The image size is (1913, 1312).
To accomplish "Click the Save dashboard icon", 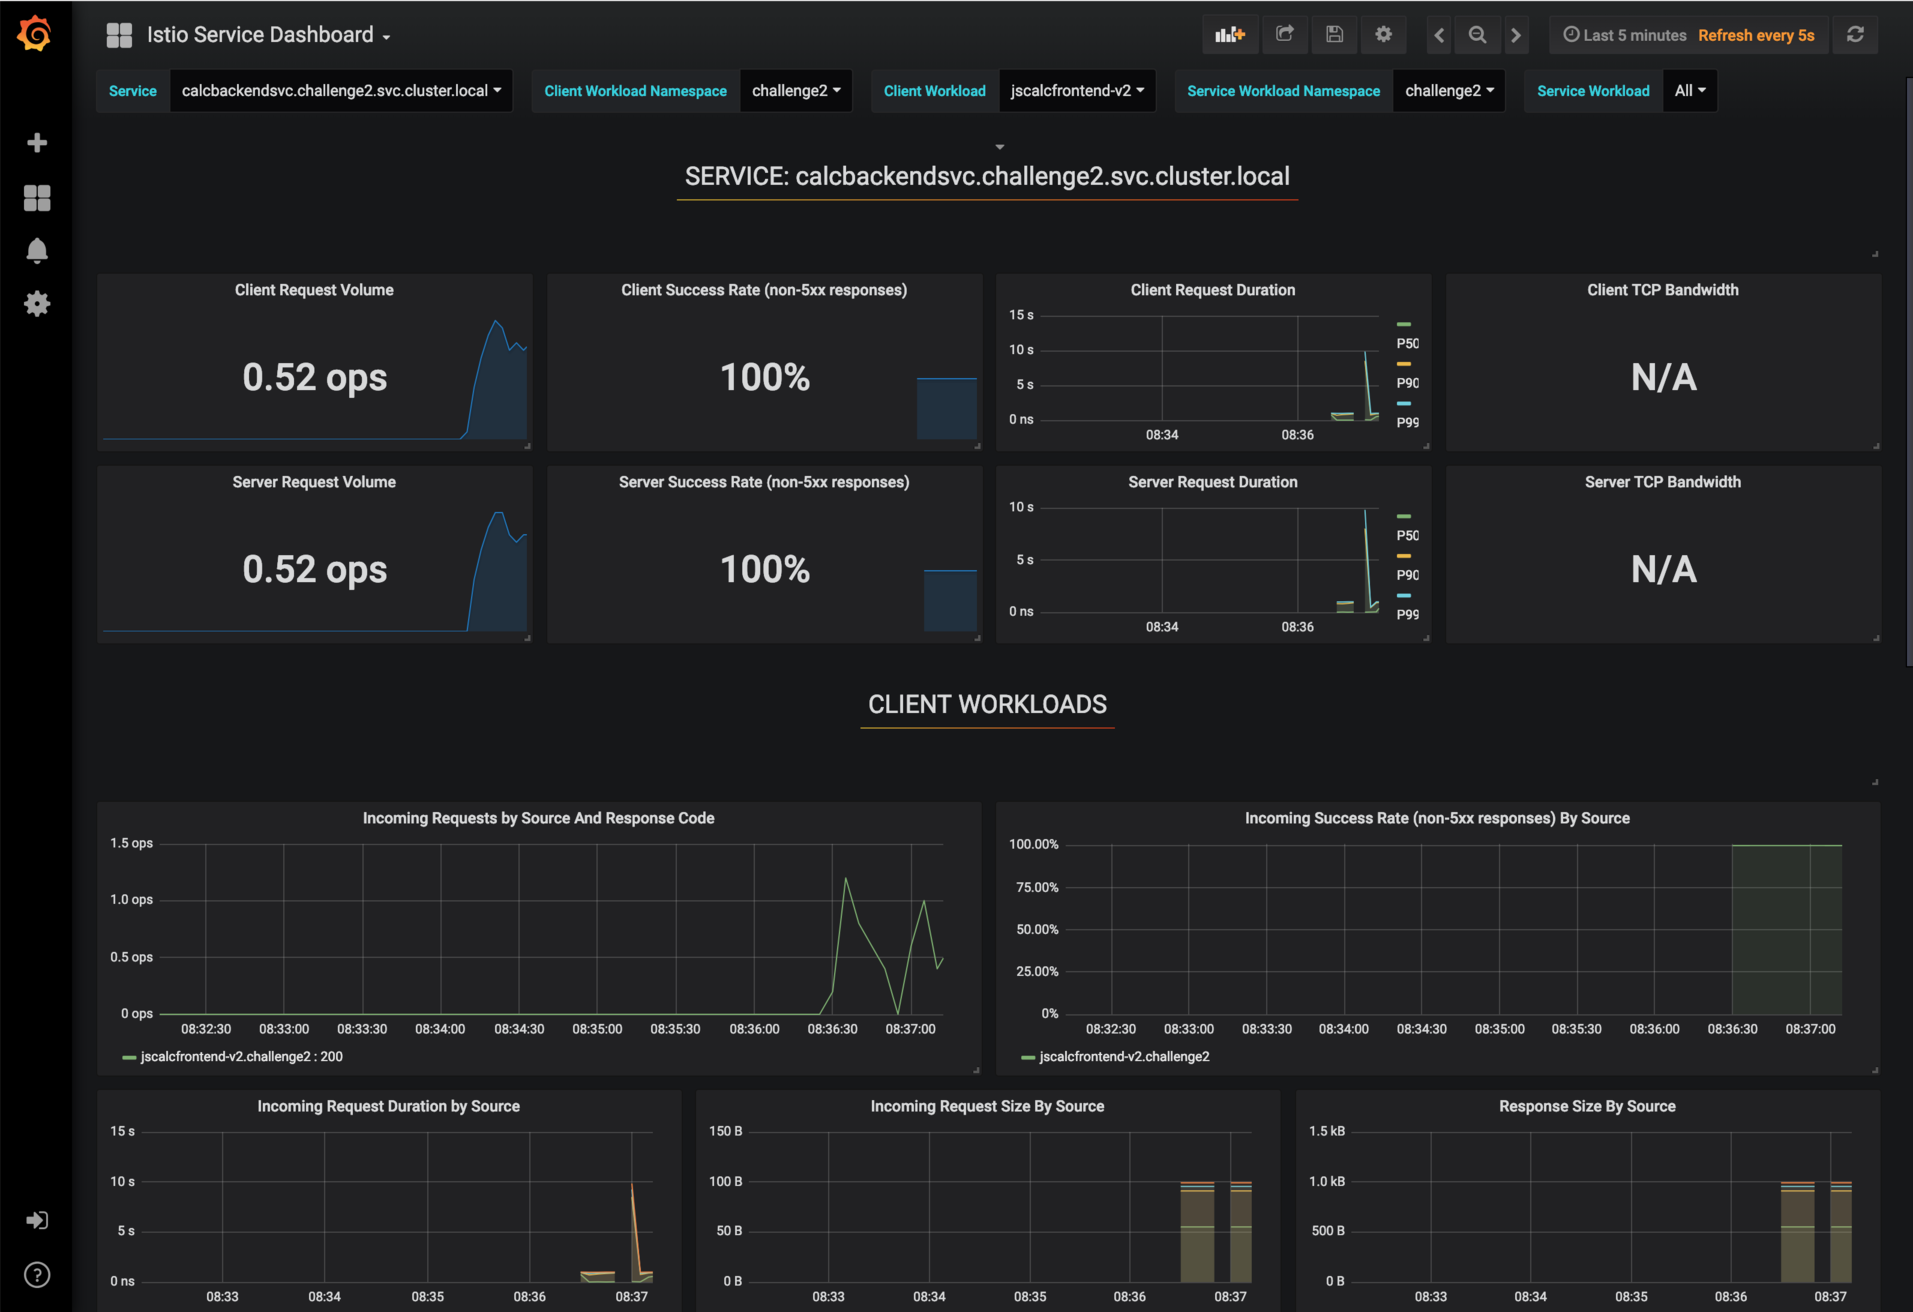I will click(1334, 35).
